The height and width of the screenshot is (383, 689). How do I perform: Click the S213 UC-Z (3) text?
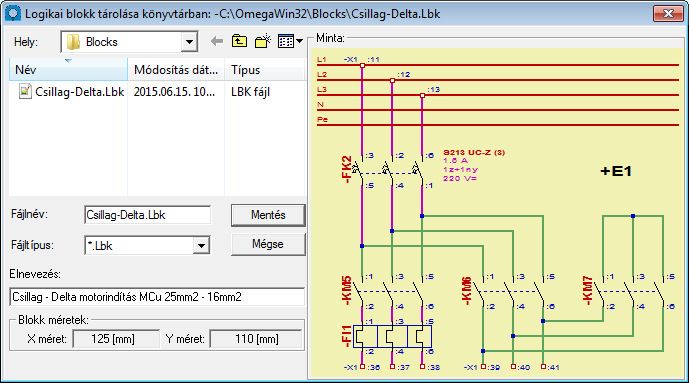point(474,152)
